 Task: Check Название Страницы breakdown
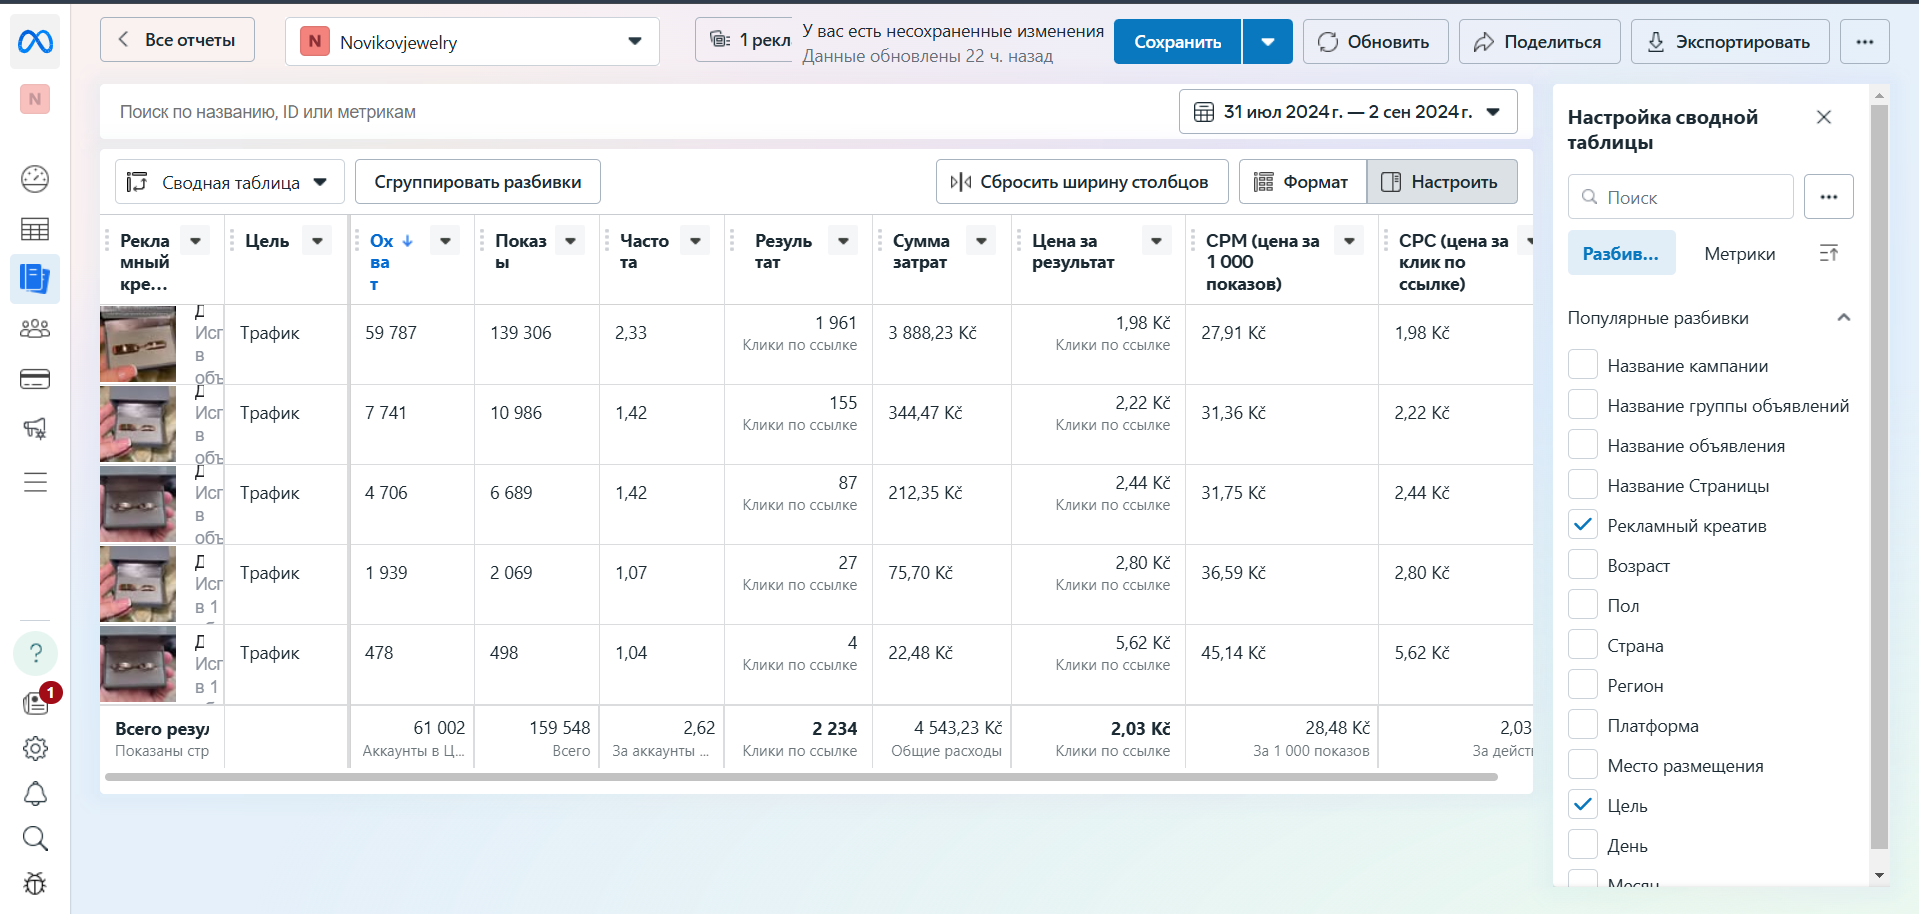[1583, 484]
